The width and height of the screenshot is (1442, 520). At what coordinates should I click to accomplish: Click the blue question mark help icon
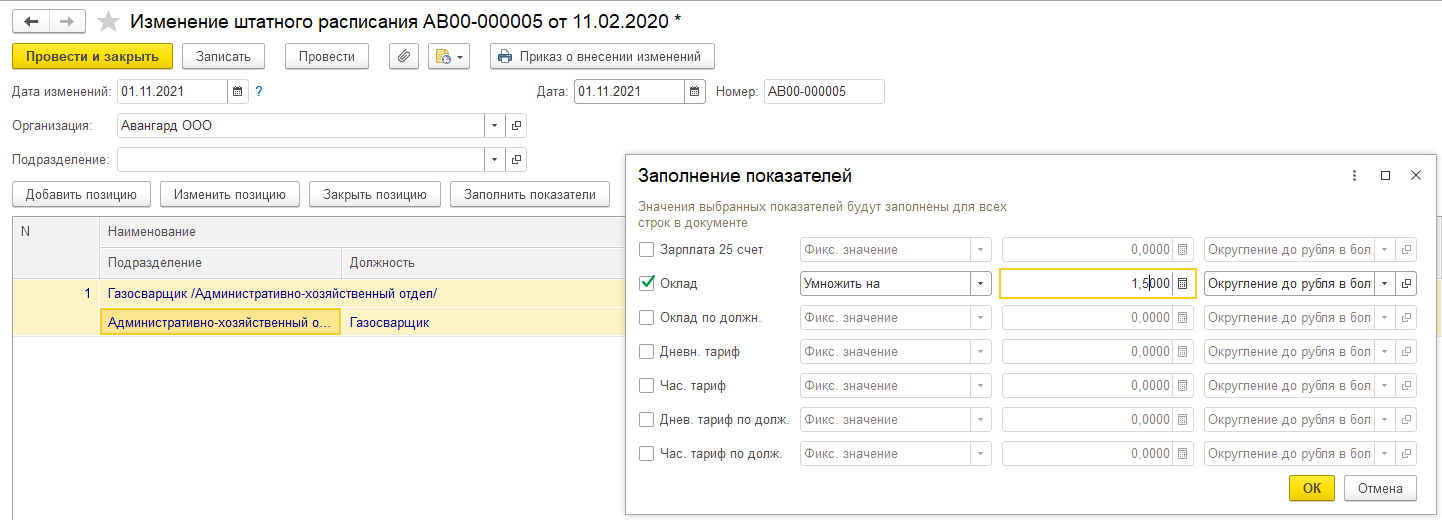[x=259, y=92]
